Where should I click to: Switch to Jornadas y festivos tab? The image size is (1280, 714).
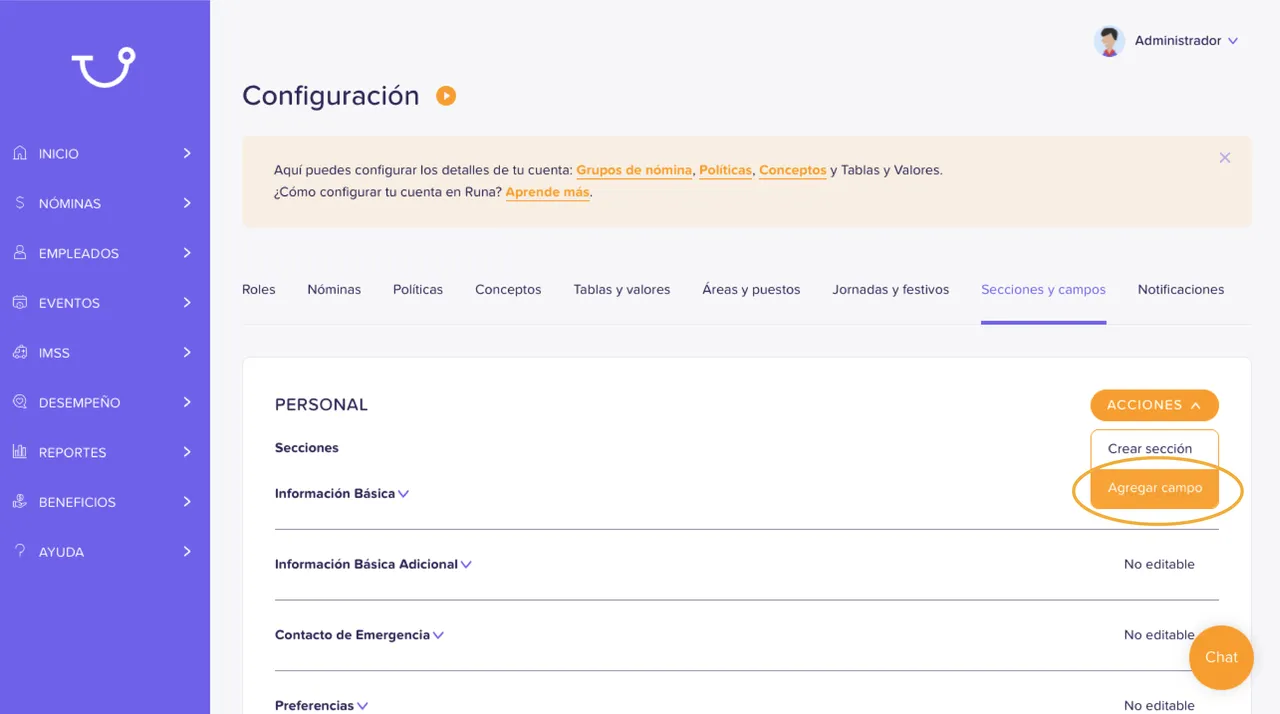pos(891,290)
